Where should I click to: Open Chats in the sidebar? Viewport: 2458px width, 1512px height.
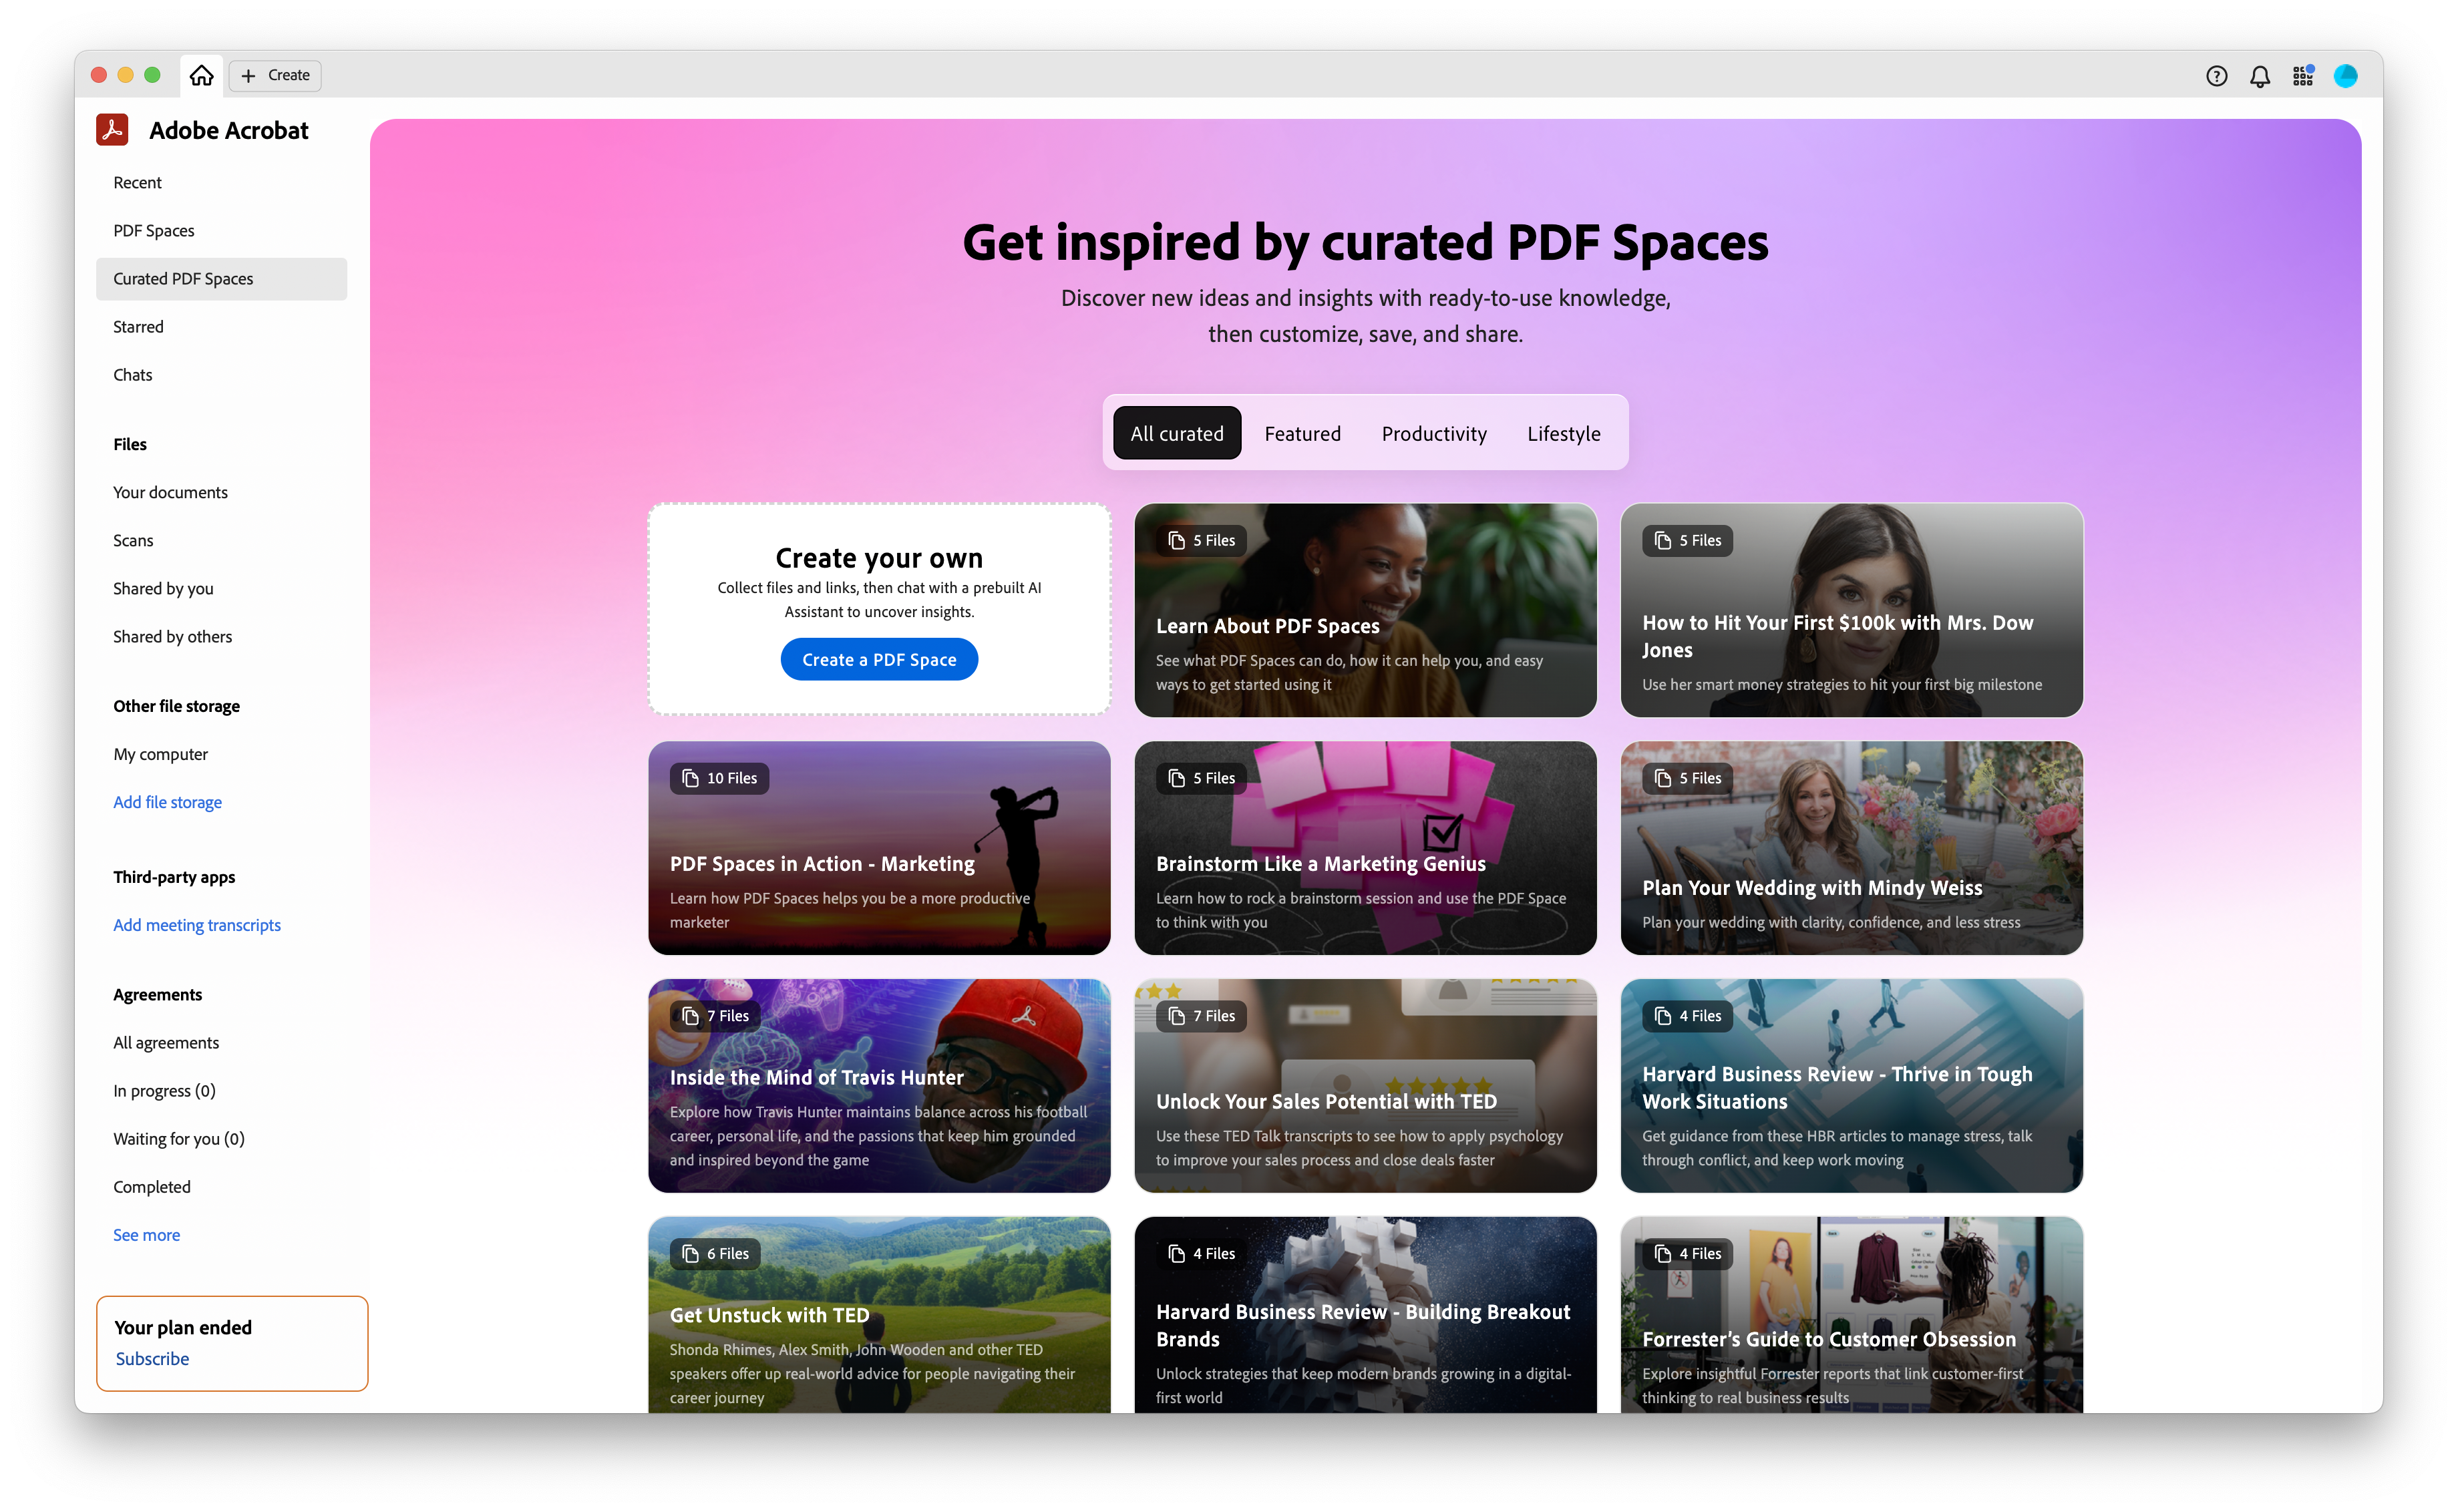click(221, 375)
